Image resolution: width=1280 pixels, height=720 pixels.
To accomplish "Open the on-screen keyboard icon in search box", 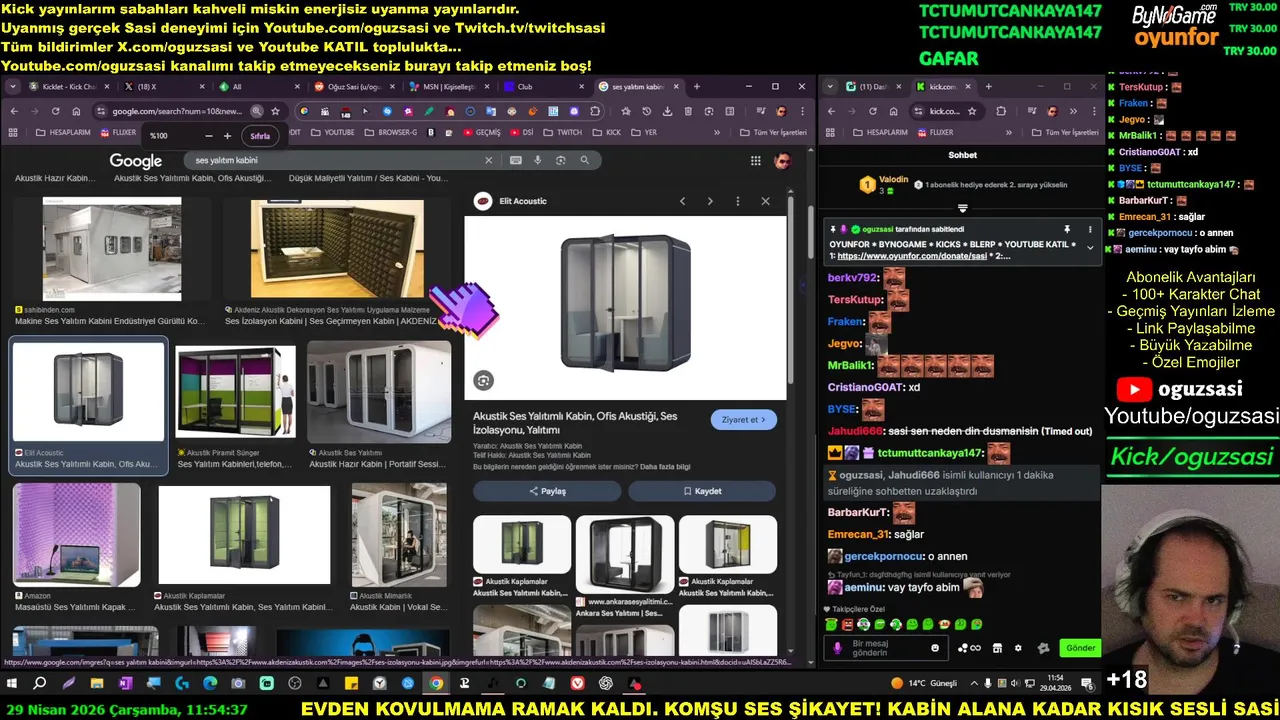I will (516, 160).
